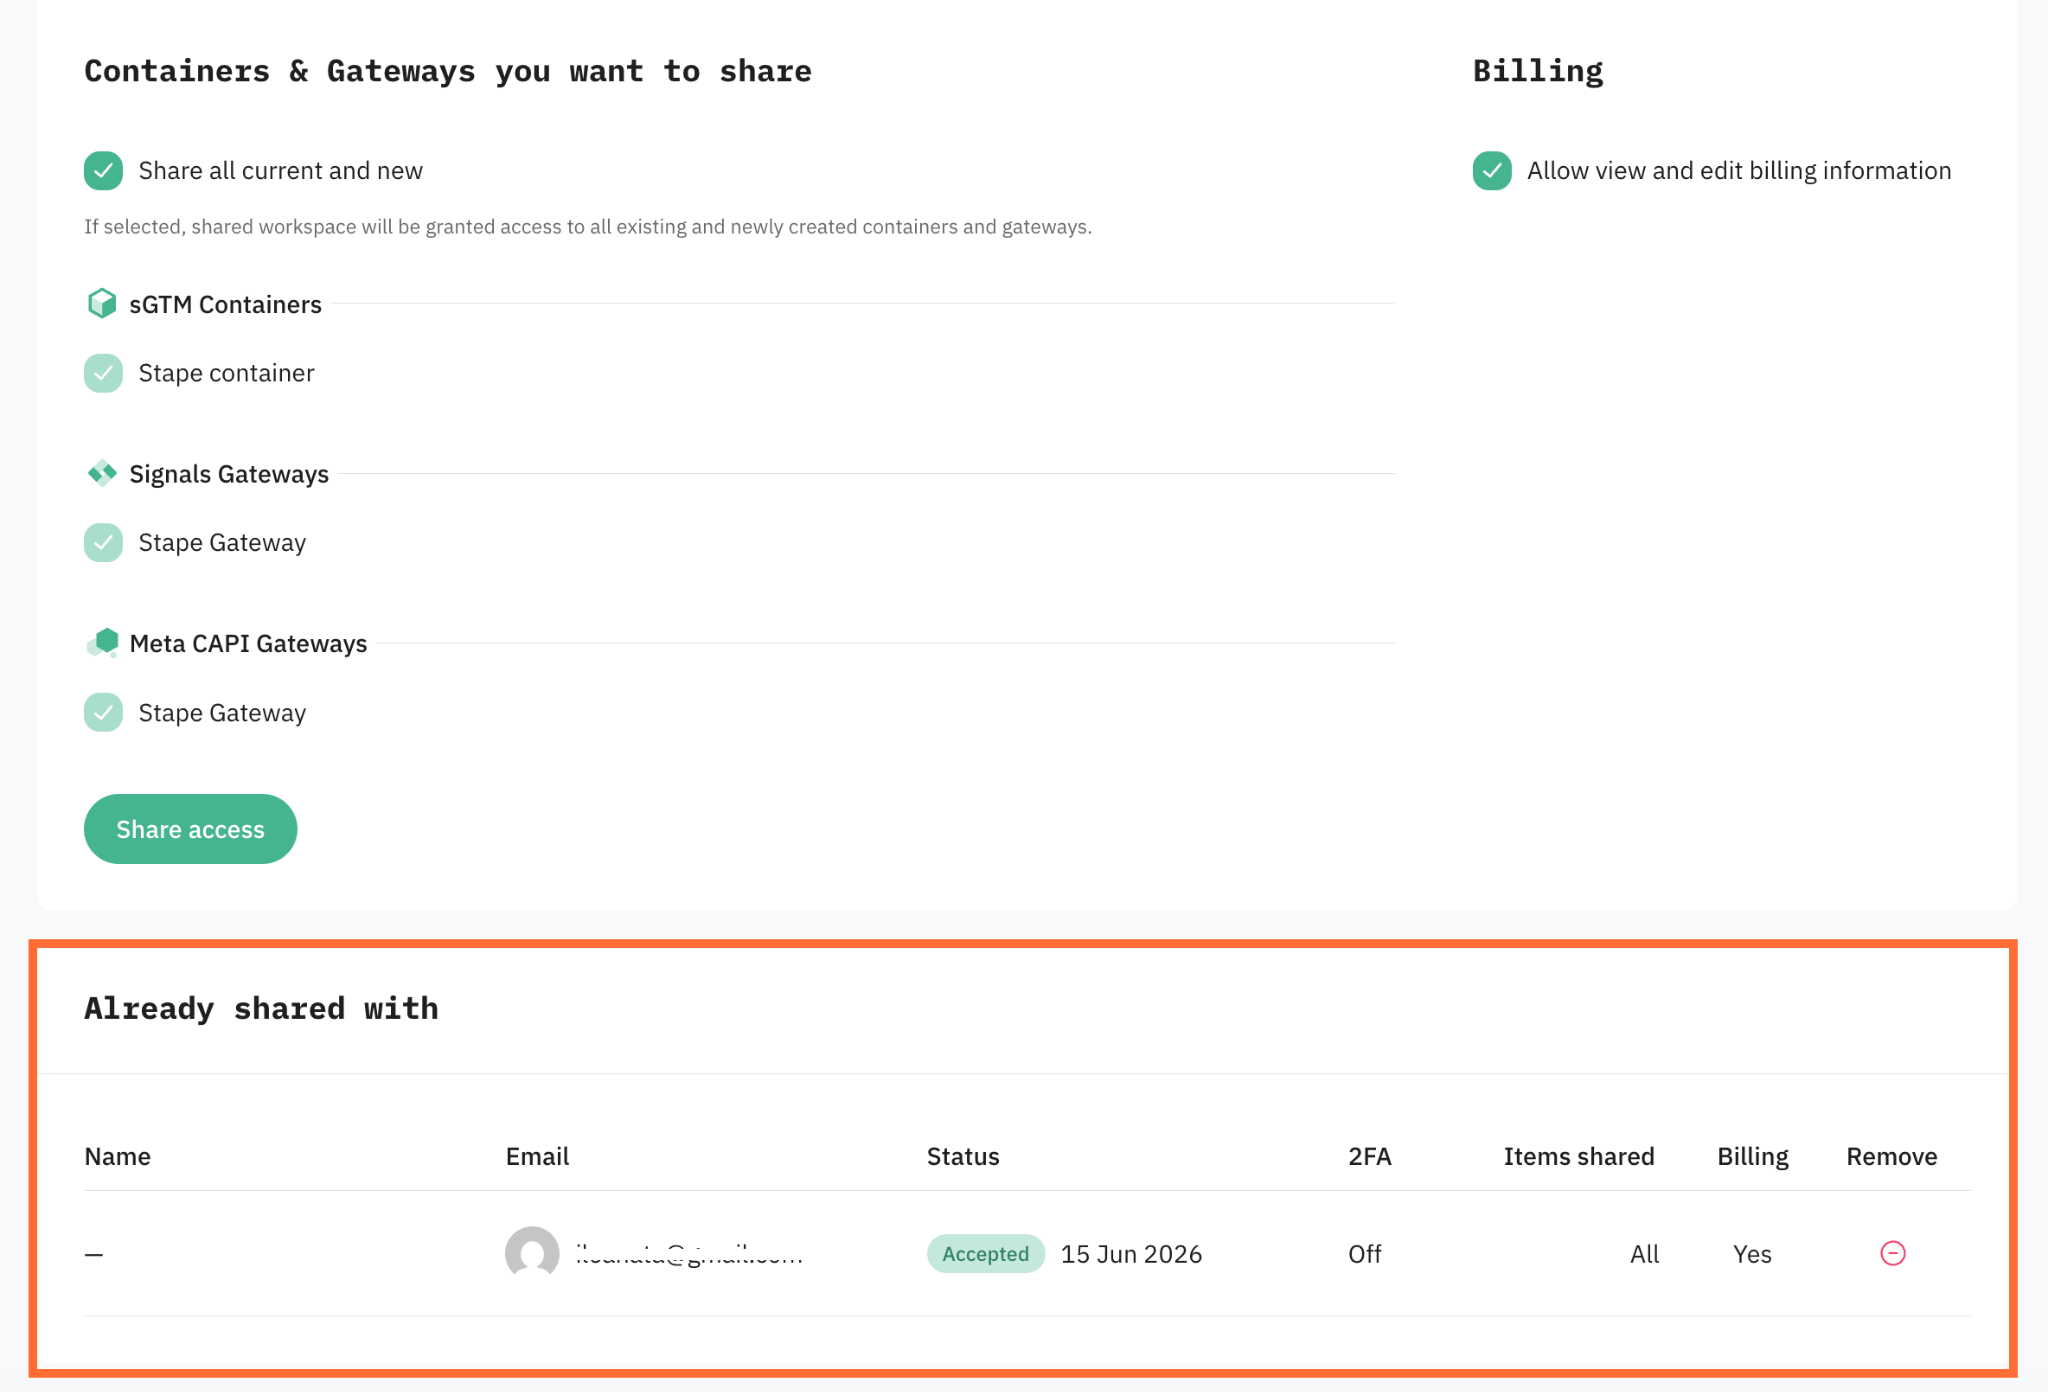Click the 15 Jun 2026 date
Image resolution: width=2048 pixels, height=1392 pixels.
[x=1131, y=1254]
